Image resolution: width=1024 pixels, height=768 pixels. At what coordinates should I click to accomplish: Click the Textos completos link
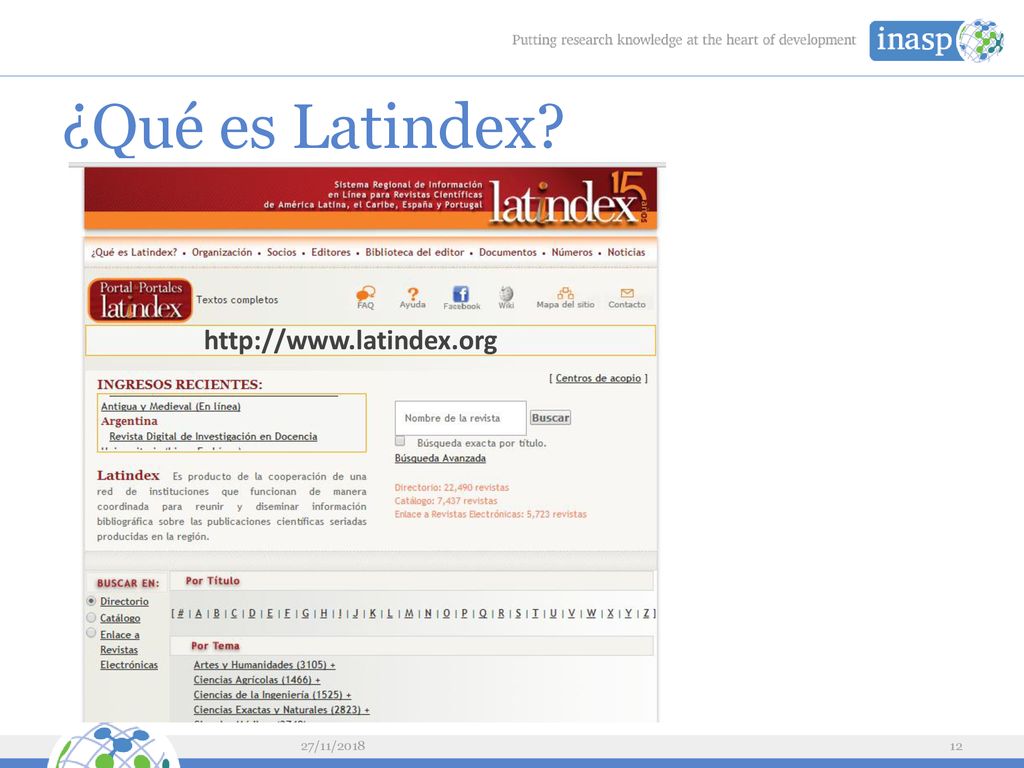(237, 300)
